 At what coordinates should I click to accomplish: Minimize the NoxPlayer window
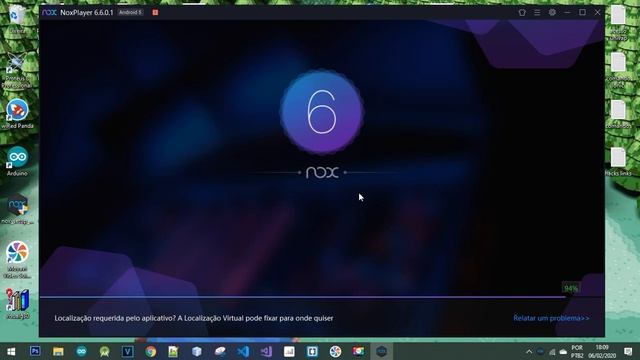[x=567, y=13]
